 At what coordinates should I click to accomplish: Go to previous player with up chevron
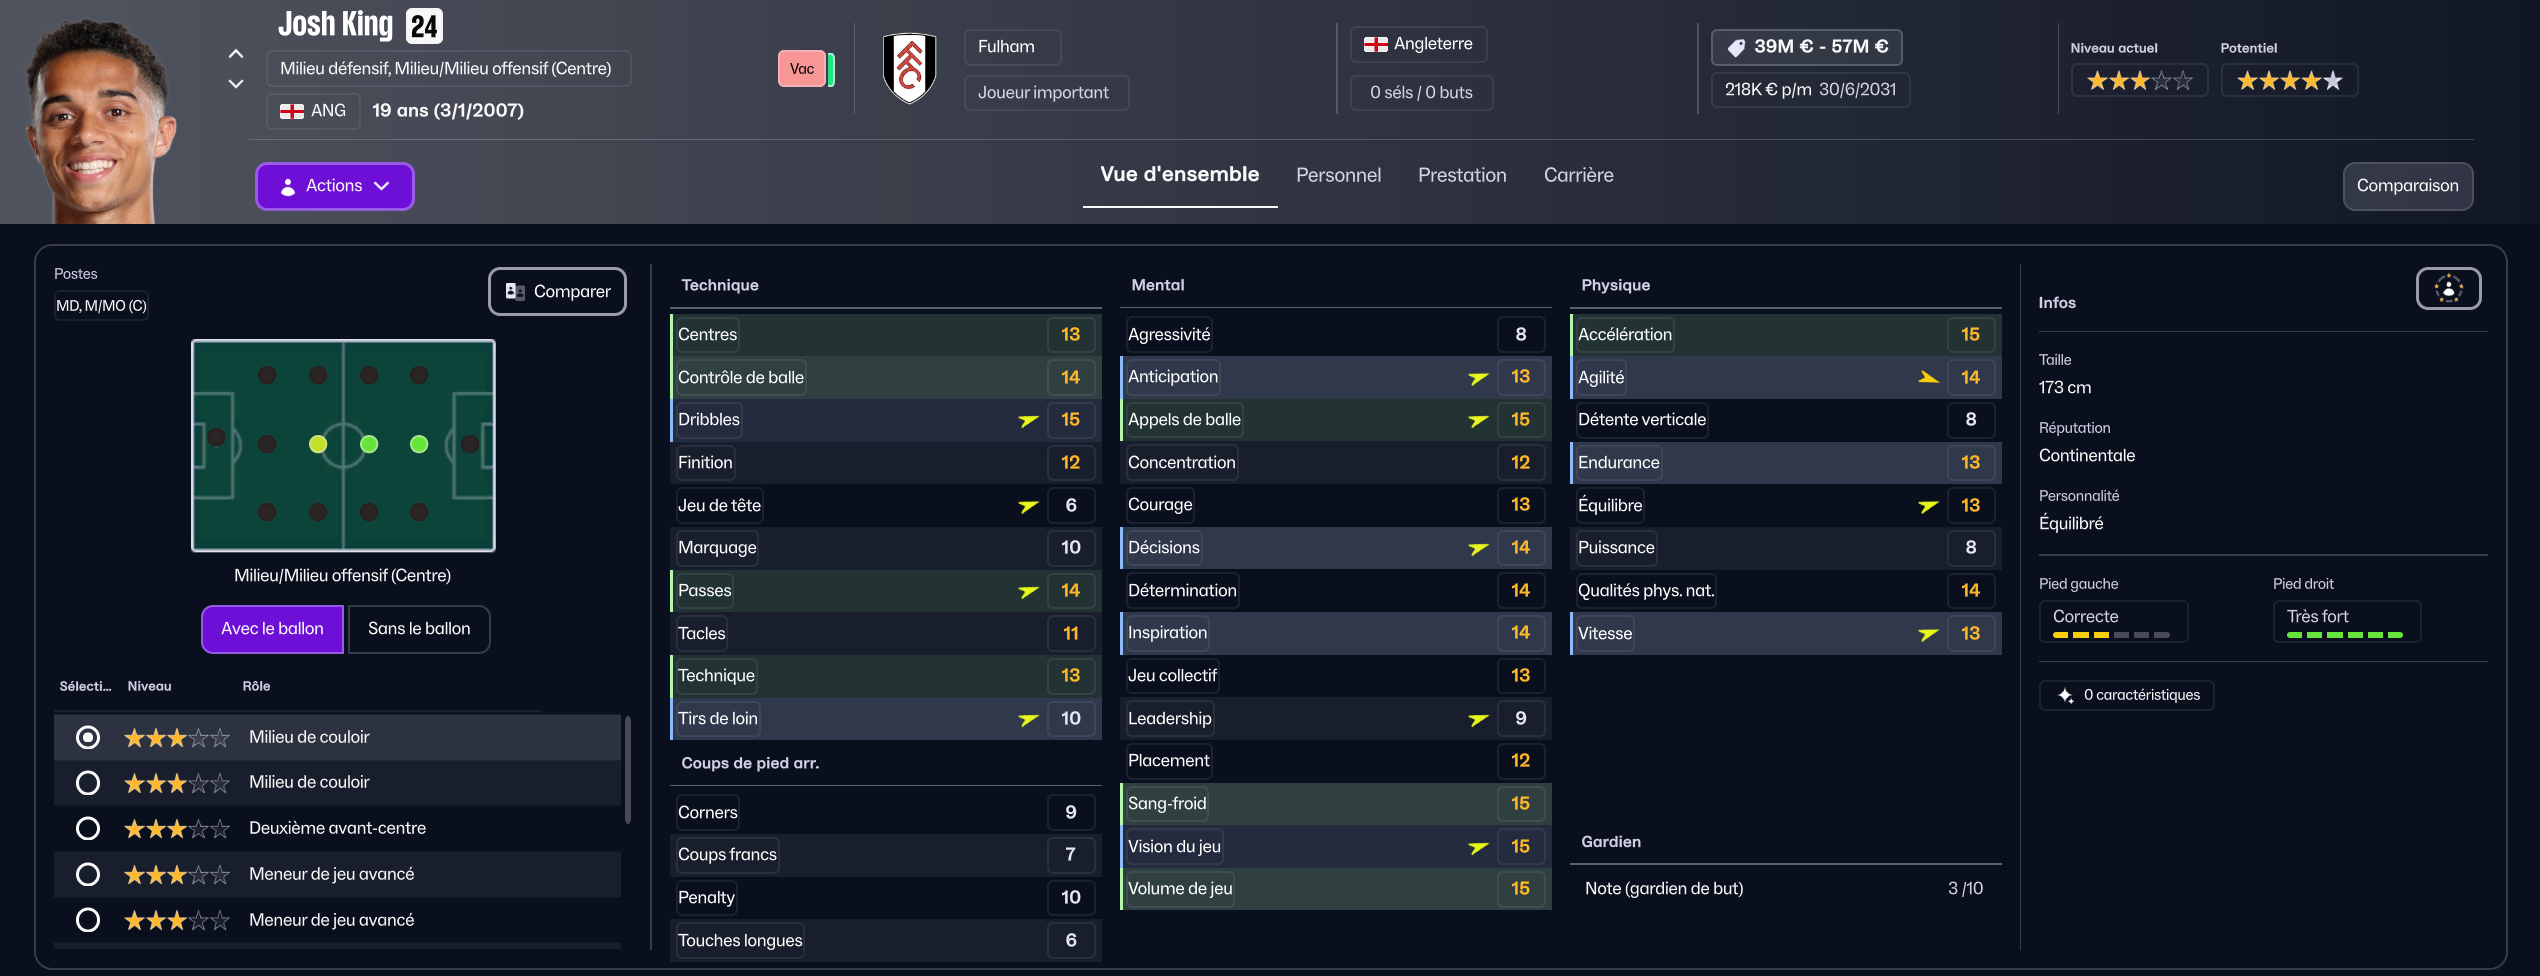pyautogui.click(x=236, y=54)
